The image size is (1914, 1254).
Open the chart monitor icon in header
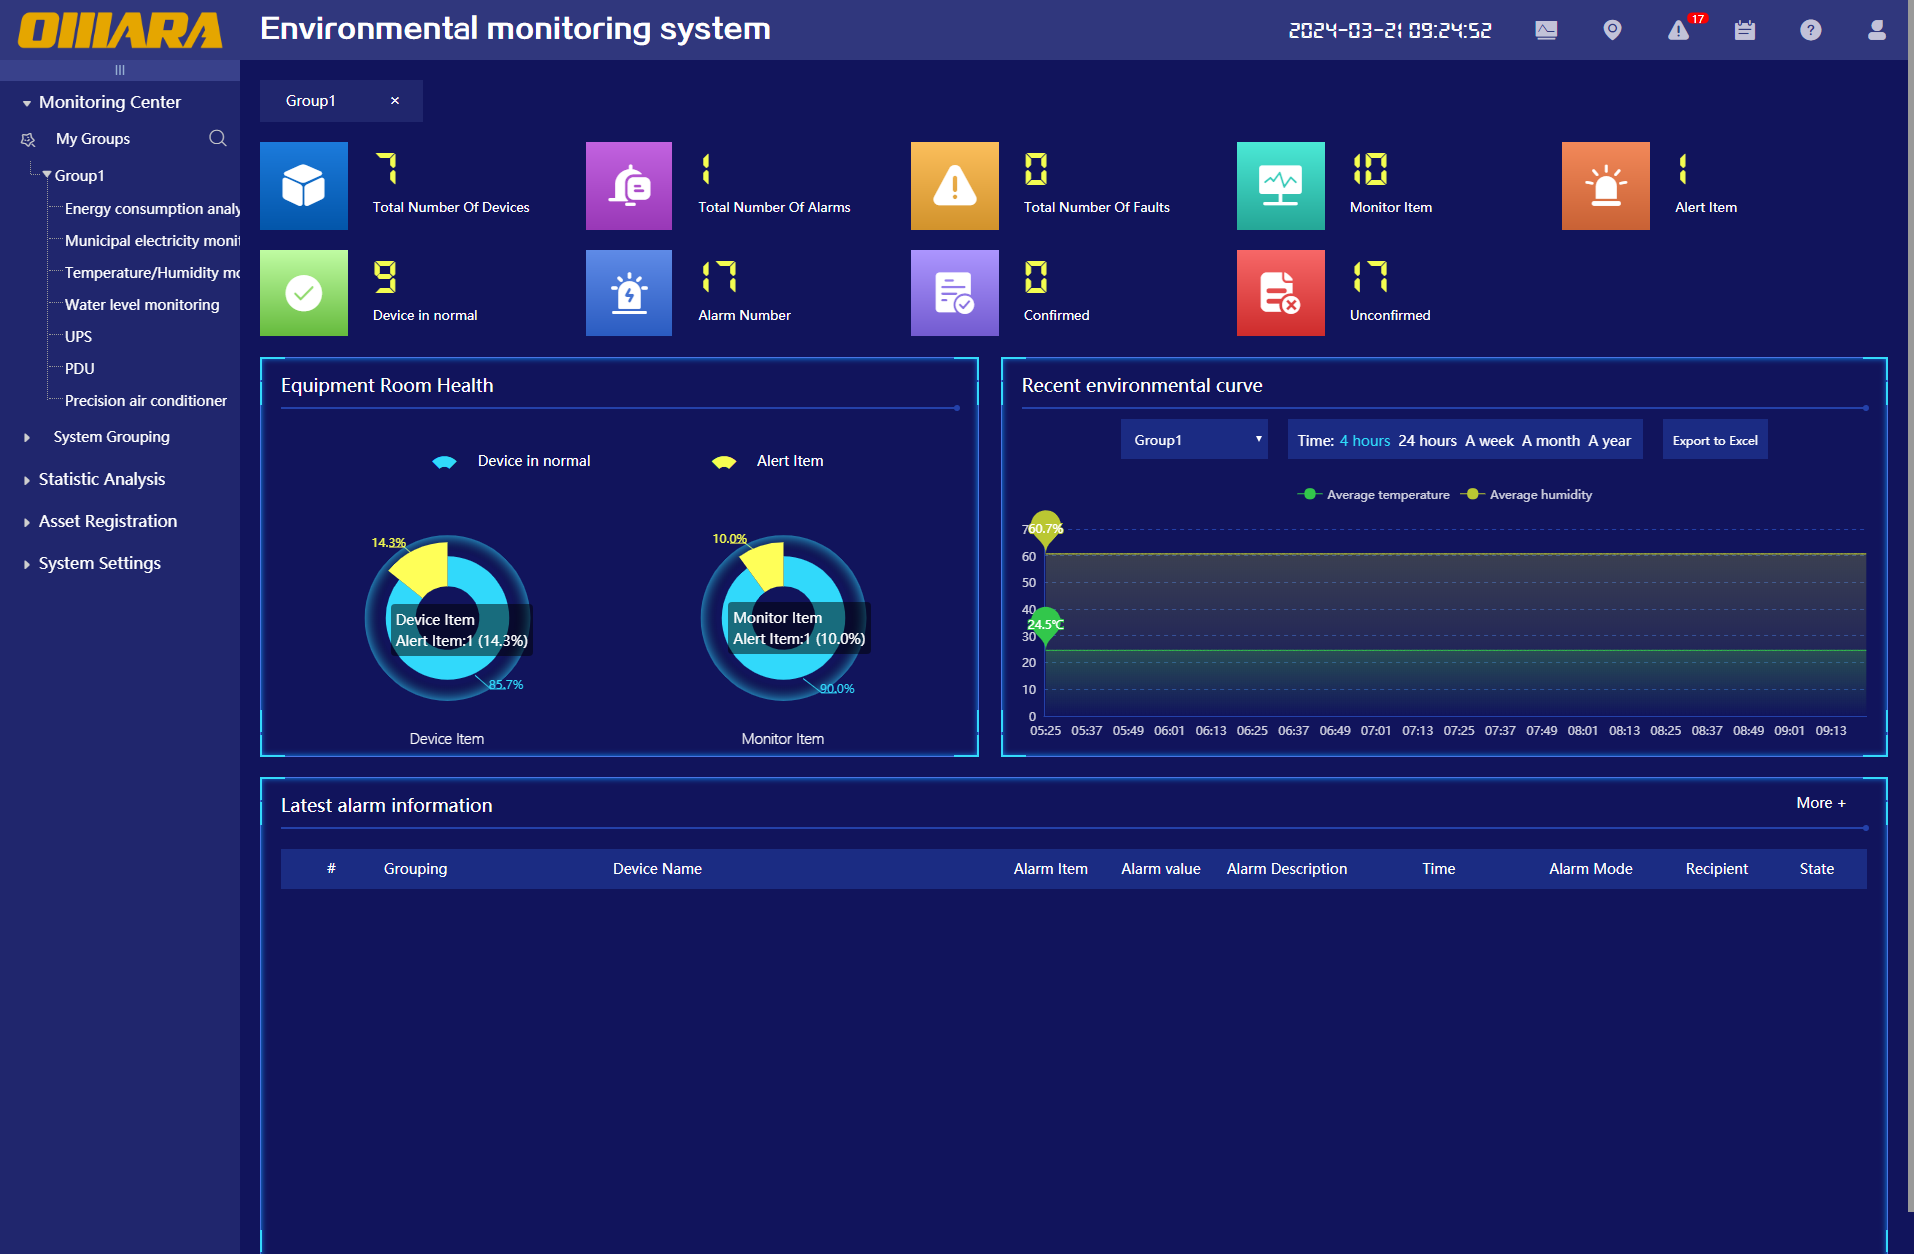[1546, 30]
